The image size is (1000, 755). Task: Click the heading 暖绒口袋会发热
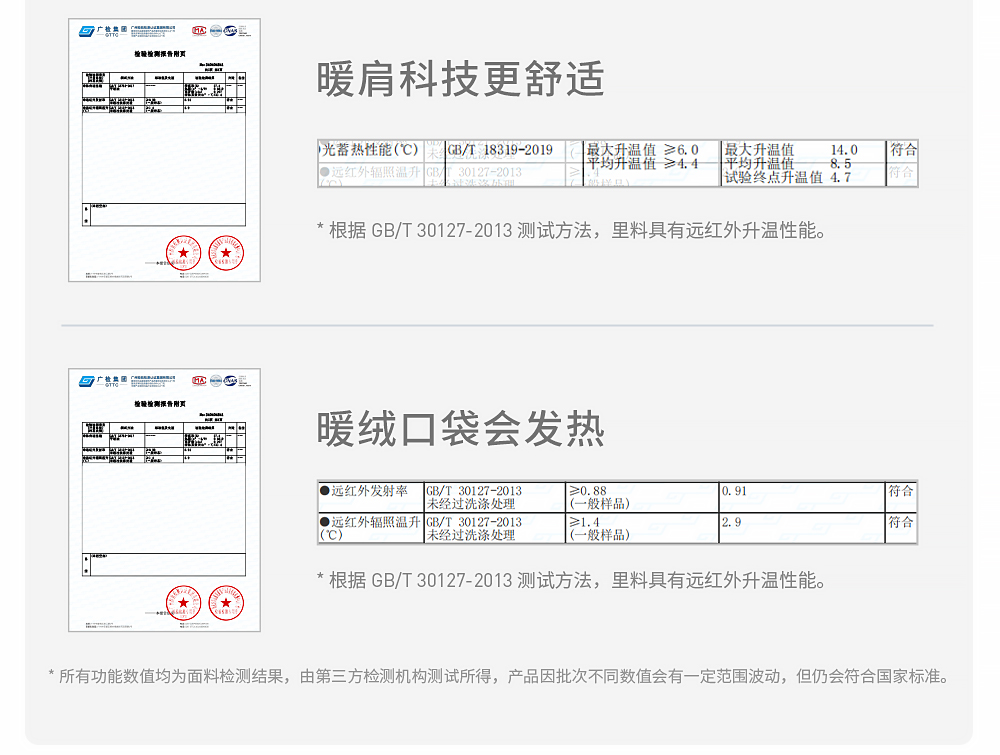tap(460, 429)
